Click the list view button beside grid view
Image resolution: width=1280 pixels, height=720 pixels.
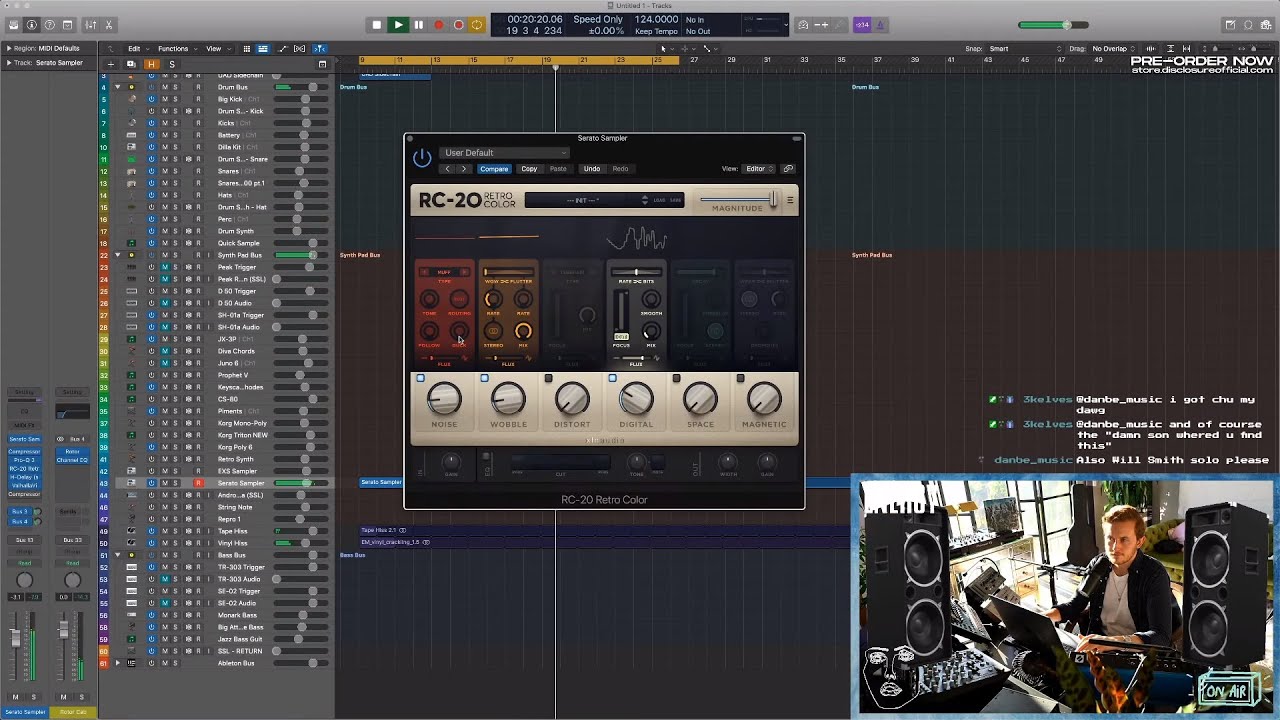click(263, 48)
